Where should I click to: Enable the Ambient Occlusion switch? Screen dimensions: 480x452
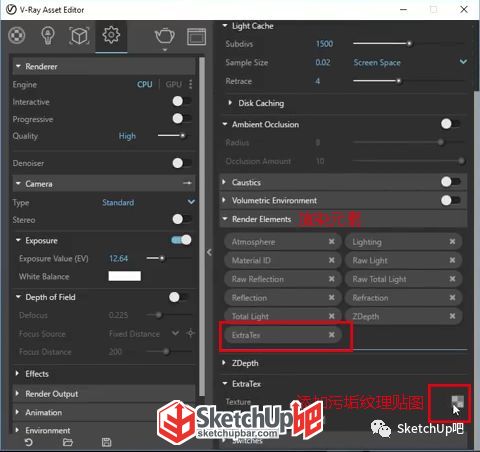[451, 124]
